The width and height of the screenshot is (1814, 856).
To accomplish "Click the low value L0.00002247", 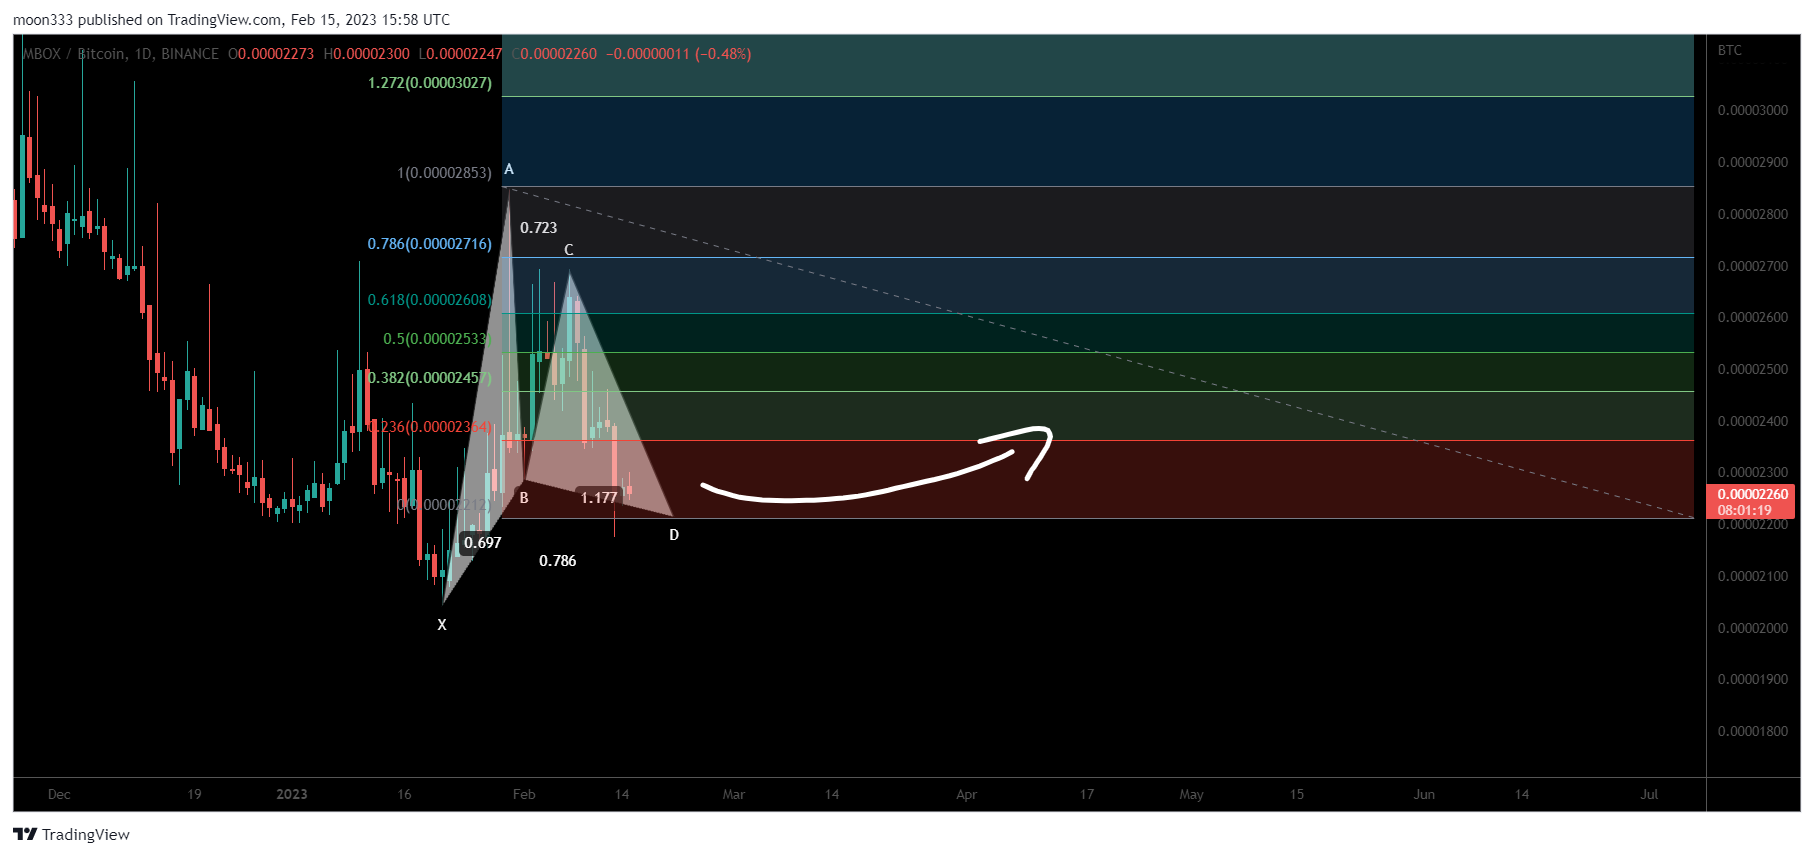I will click(x=460, y=54).
